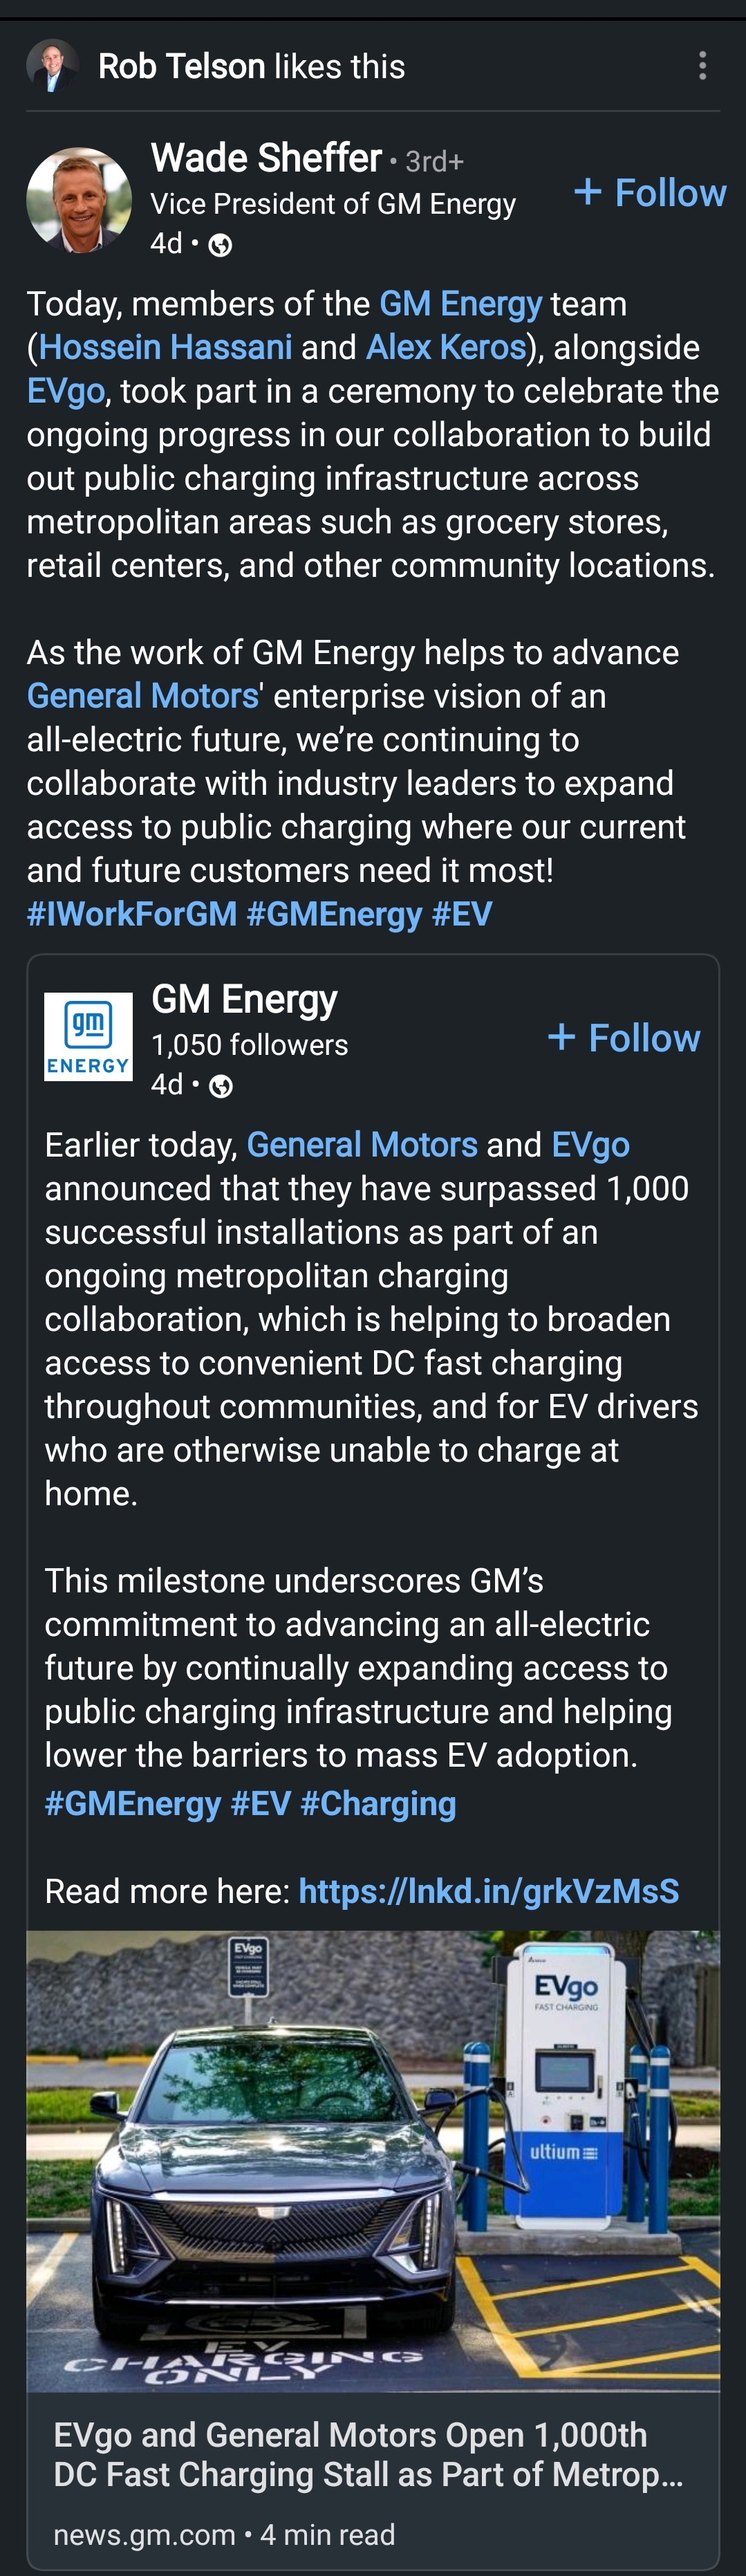Screen dimensions: 746x2576
Task: Tap the GM Energy page name in shared post
Action: 244,999
